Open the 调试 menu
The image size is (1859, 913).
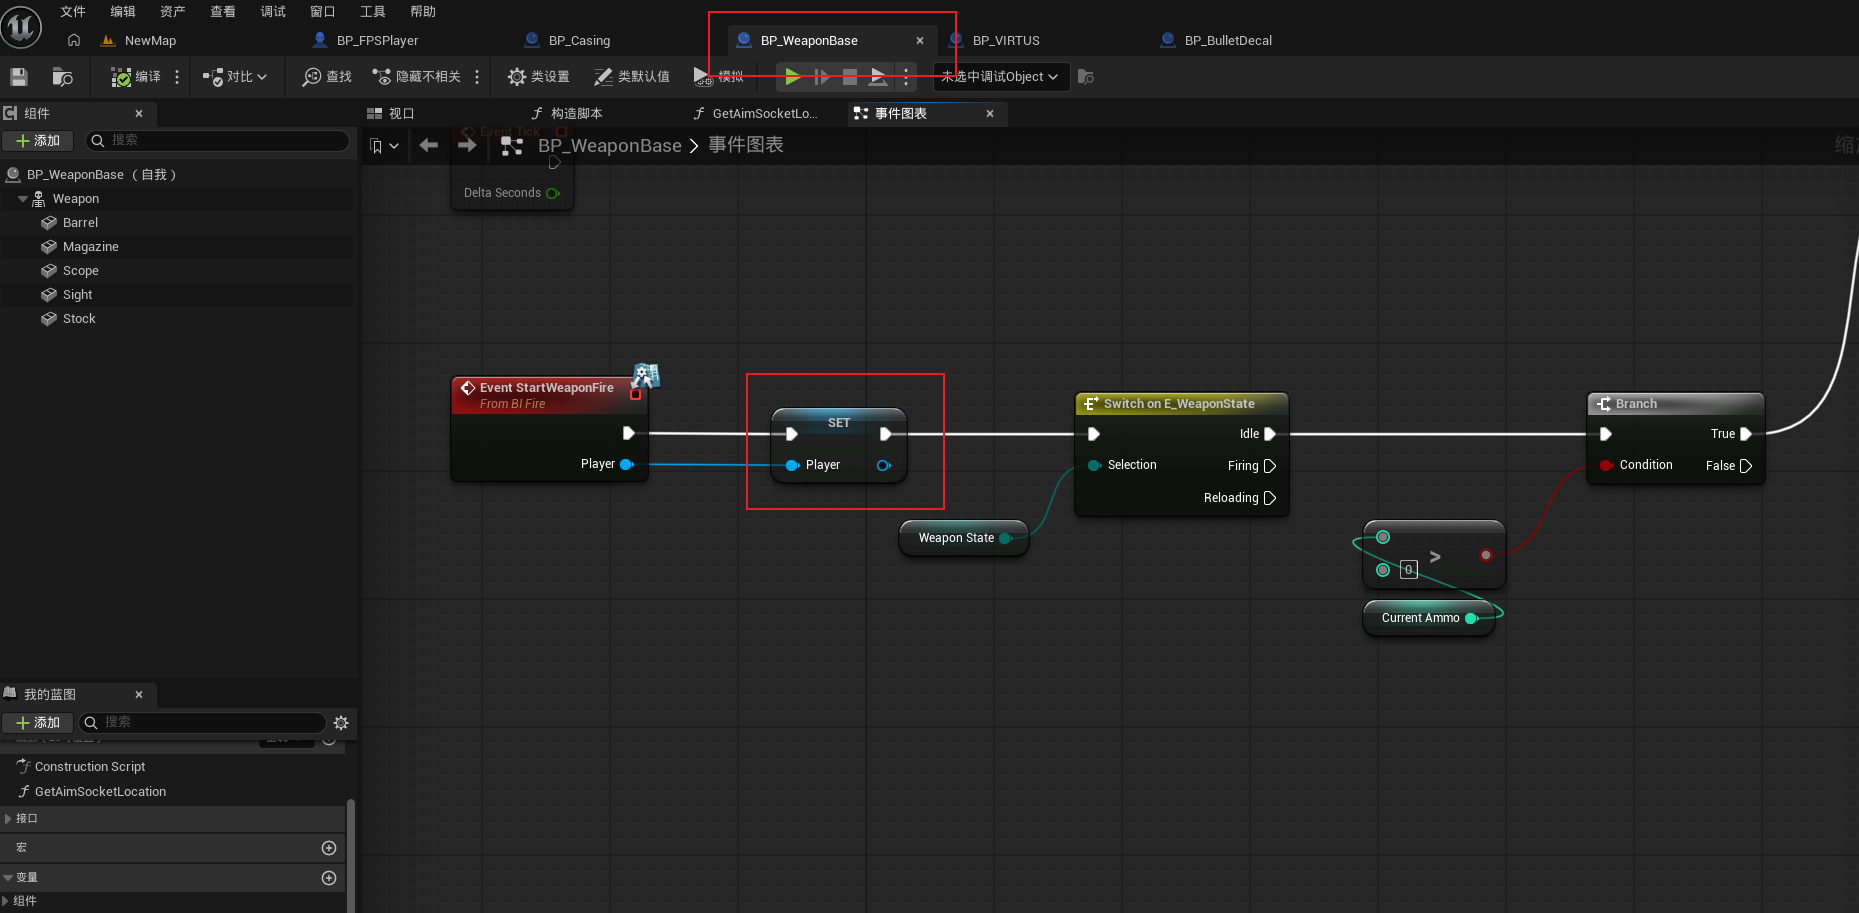(273, 12)
